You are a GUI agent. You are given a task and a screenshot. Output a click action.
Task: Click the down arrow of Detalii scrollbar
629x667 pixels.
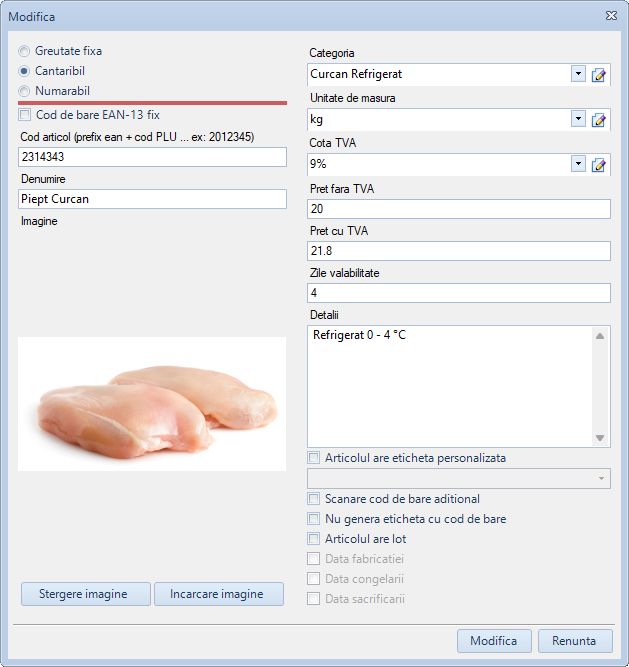pos(600,438)
